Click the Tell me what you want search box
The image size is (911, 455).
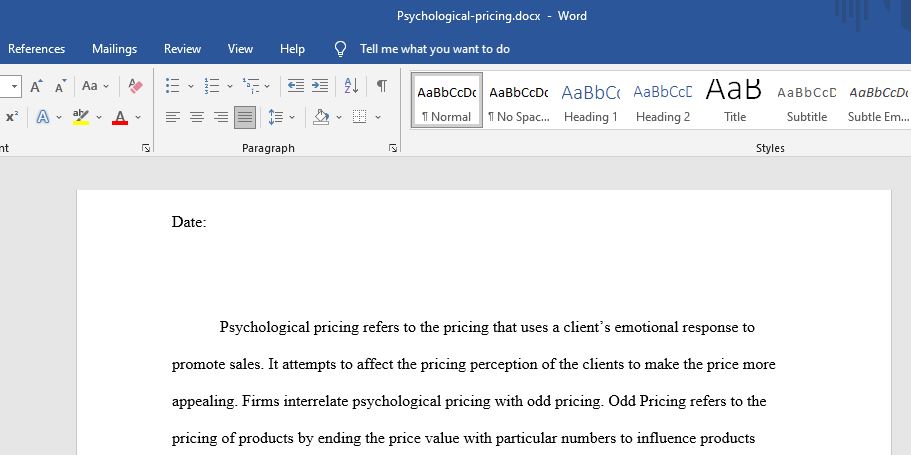435,49
